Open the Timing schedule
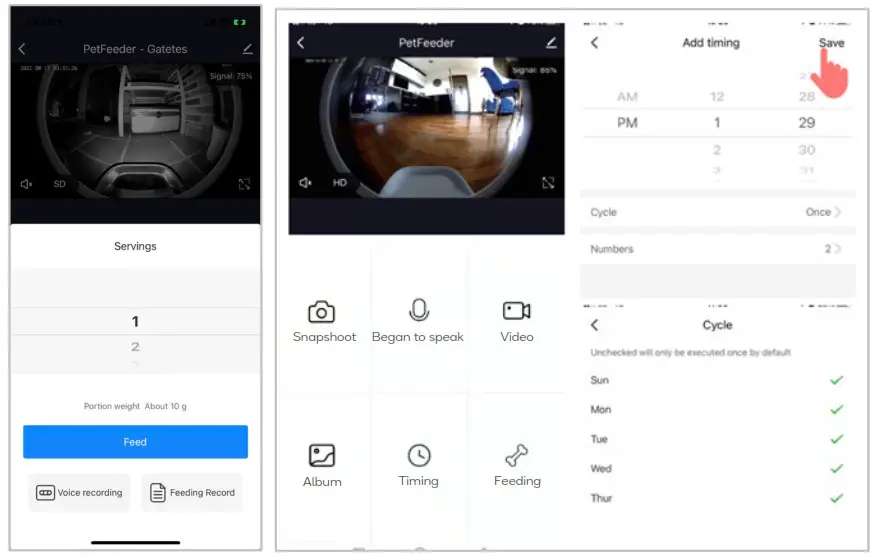The image size is (876, 557). [x=418, y=466]
